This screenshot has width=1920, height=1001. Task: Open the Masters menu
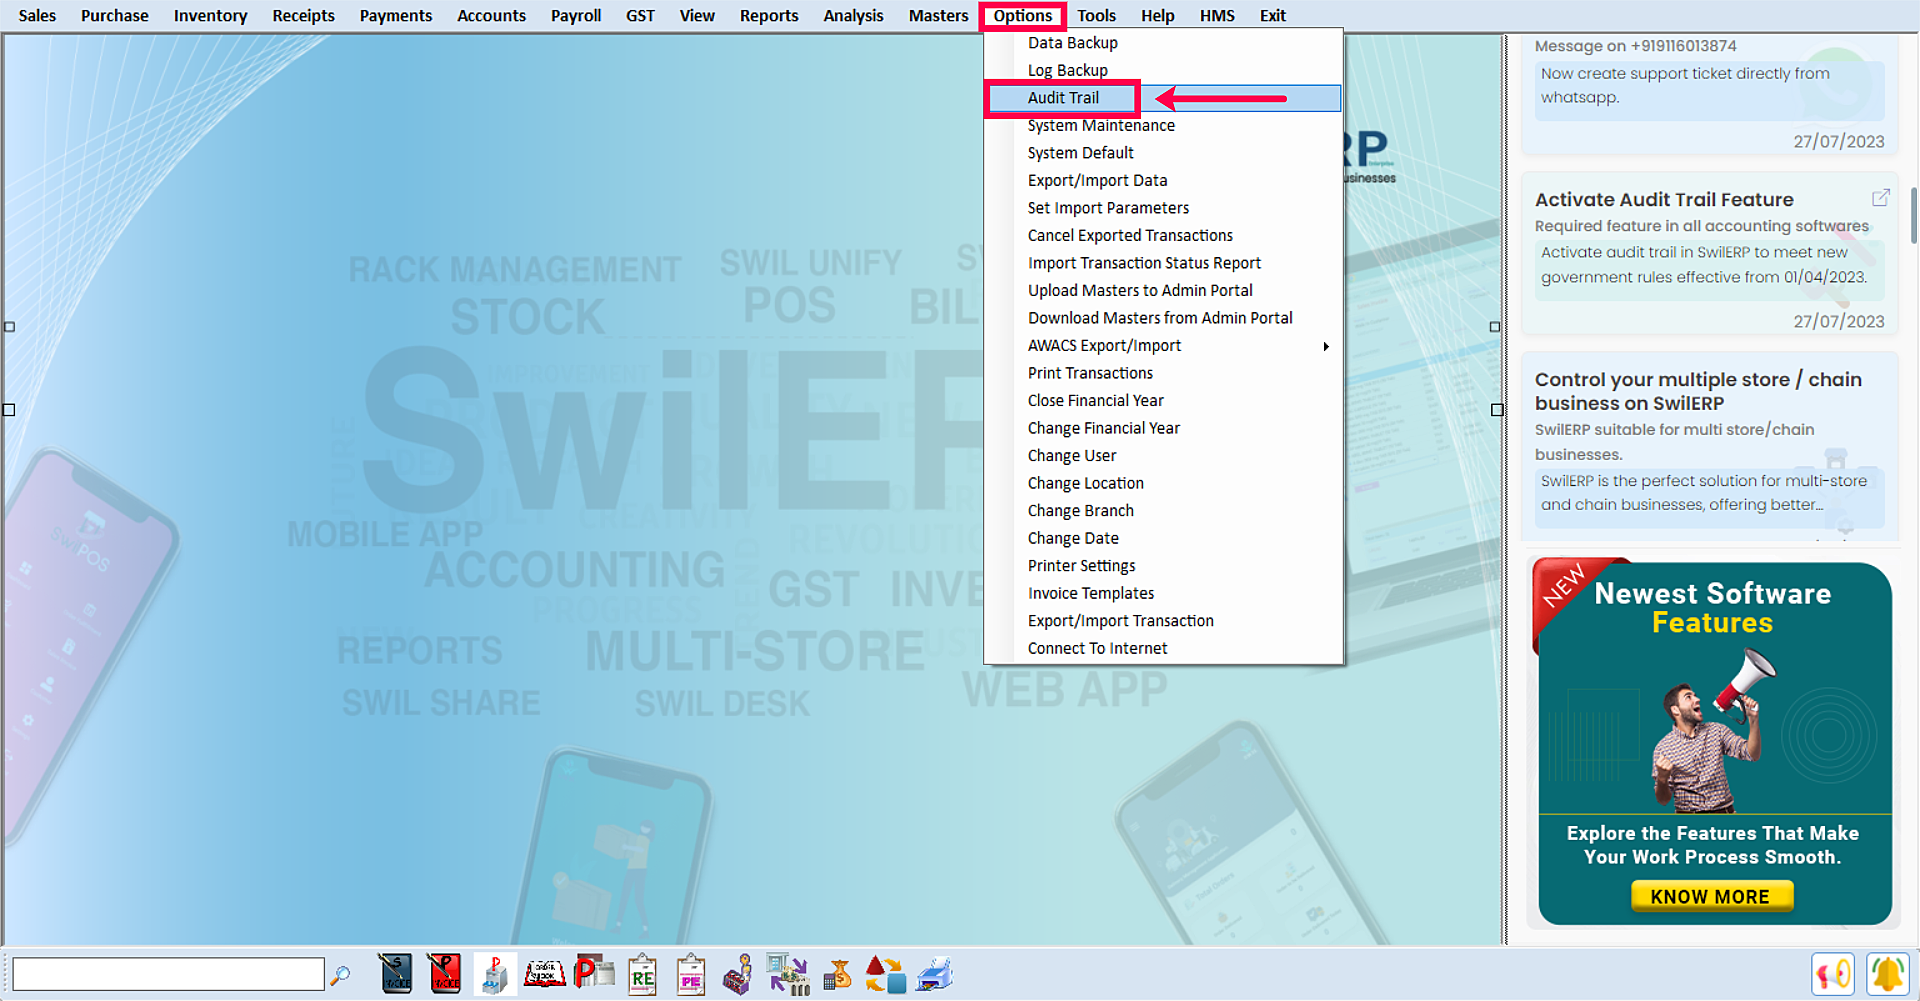(938, 16)
